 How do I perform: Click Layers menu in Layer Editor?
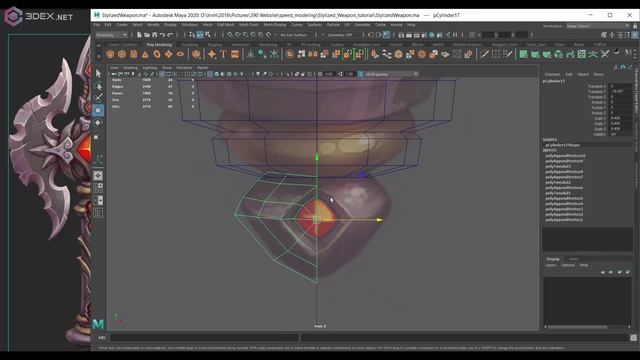(x=551, y=265)
